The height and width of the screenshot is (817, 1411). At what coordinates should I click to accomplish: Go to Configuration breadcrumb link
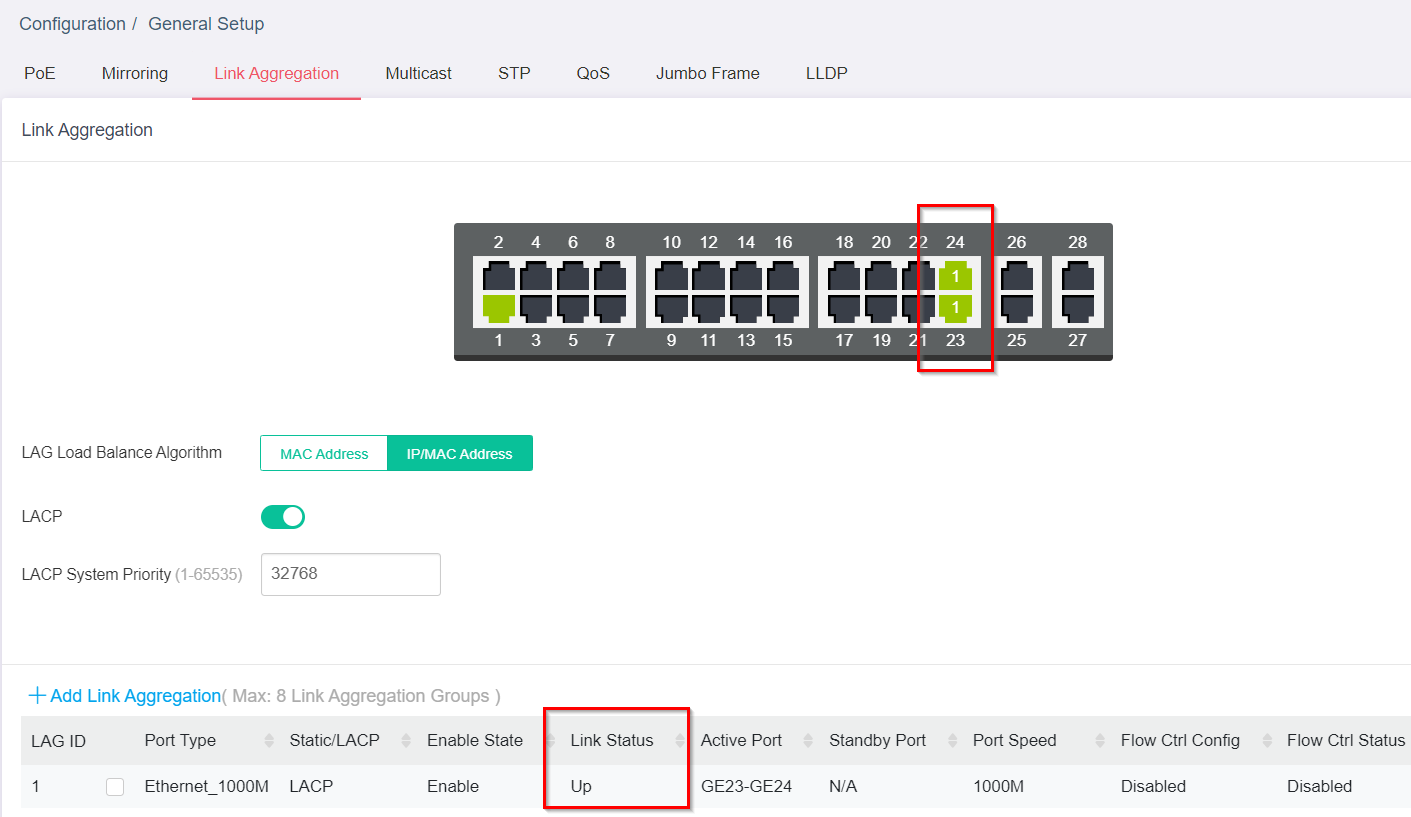(72, 24)
